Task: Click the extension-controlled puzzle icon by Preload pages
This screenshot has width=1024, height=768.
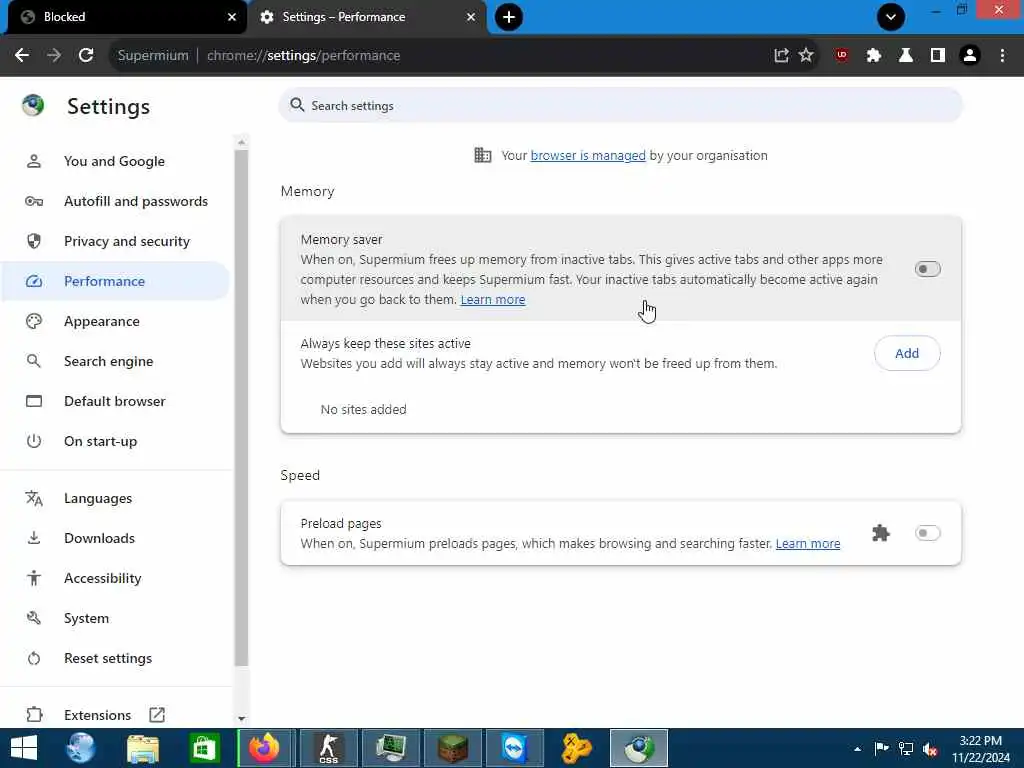Action: (x=881, y=533)
